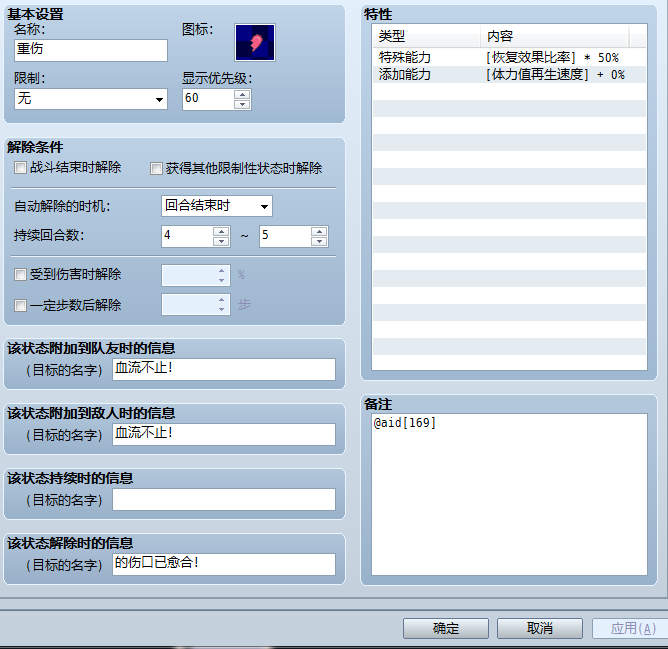Click the 类型 column header

(426, 36)
